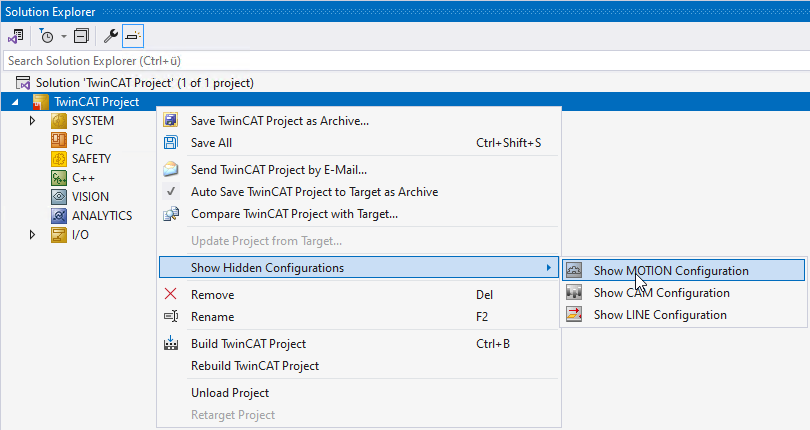Select the VISION tree label

click(x=90, y=197)
